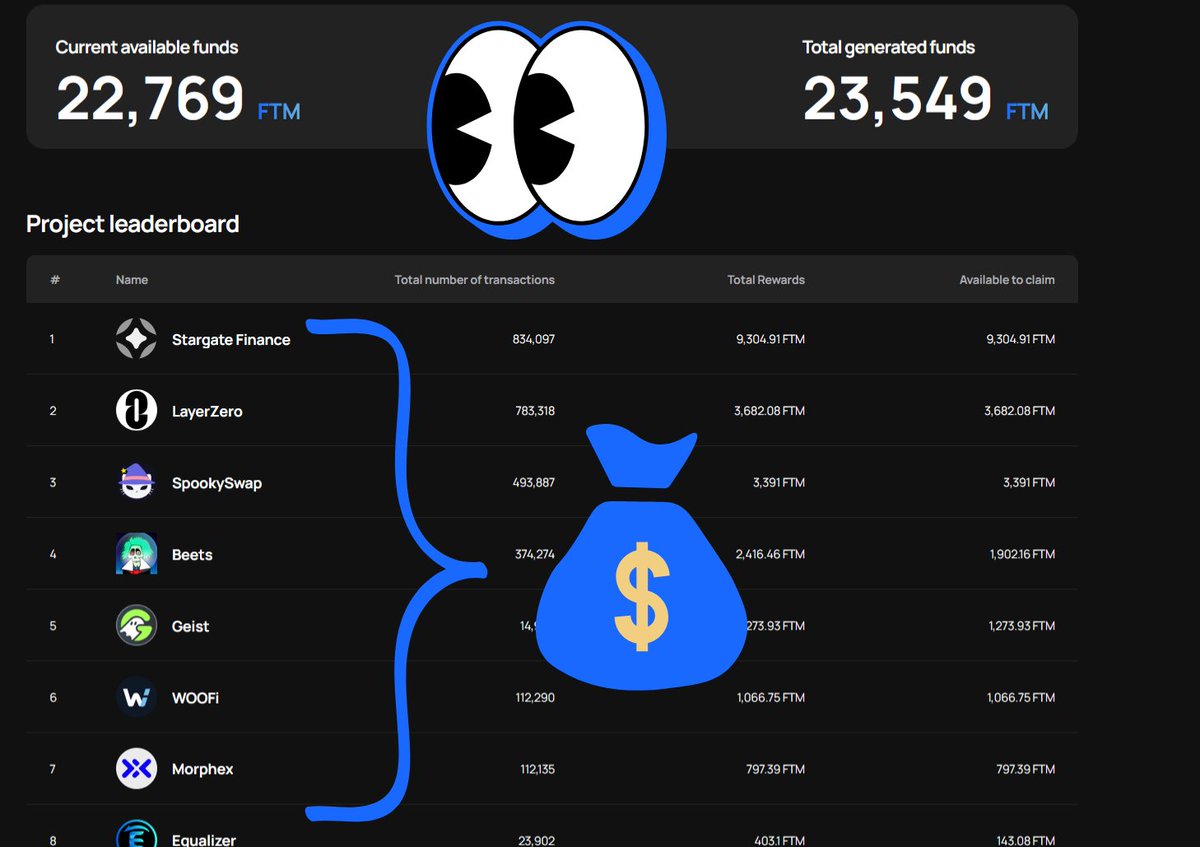
Task: Select the 'Total generated funds' label
Action: pos(889,47)
